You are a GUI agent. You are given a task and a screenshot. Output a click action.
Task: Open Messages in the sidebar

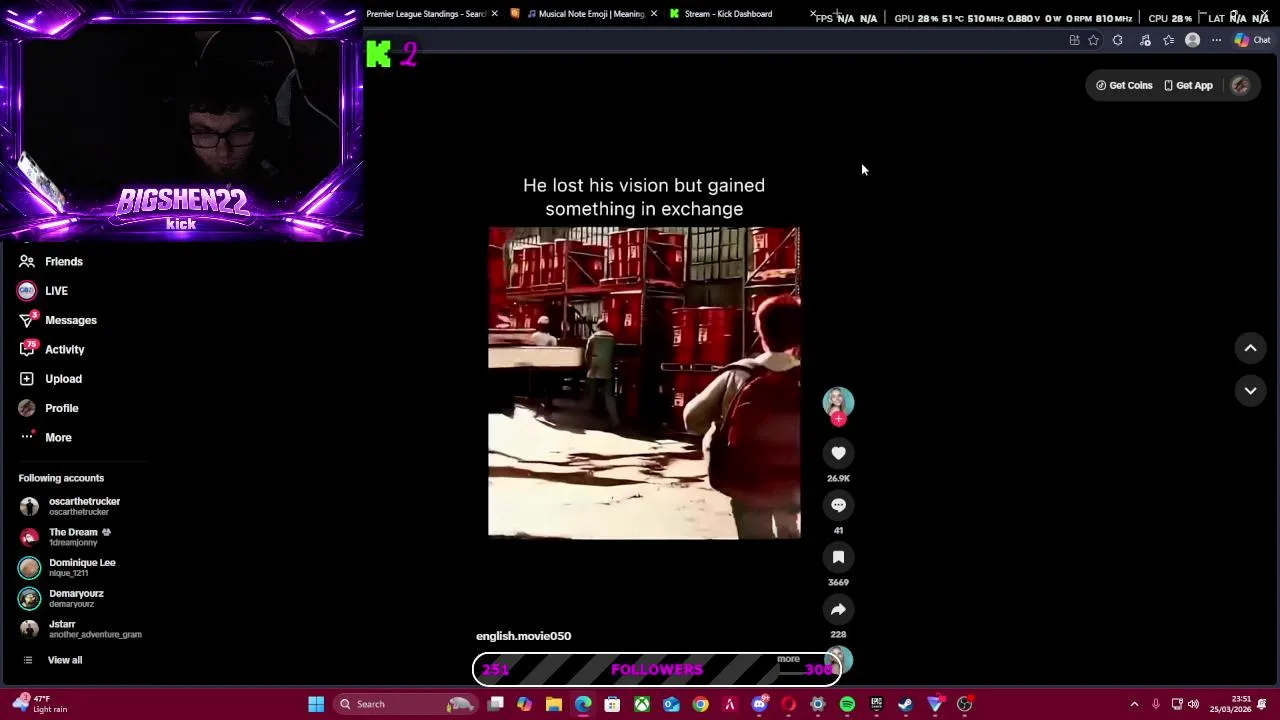click(70, 320)
